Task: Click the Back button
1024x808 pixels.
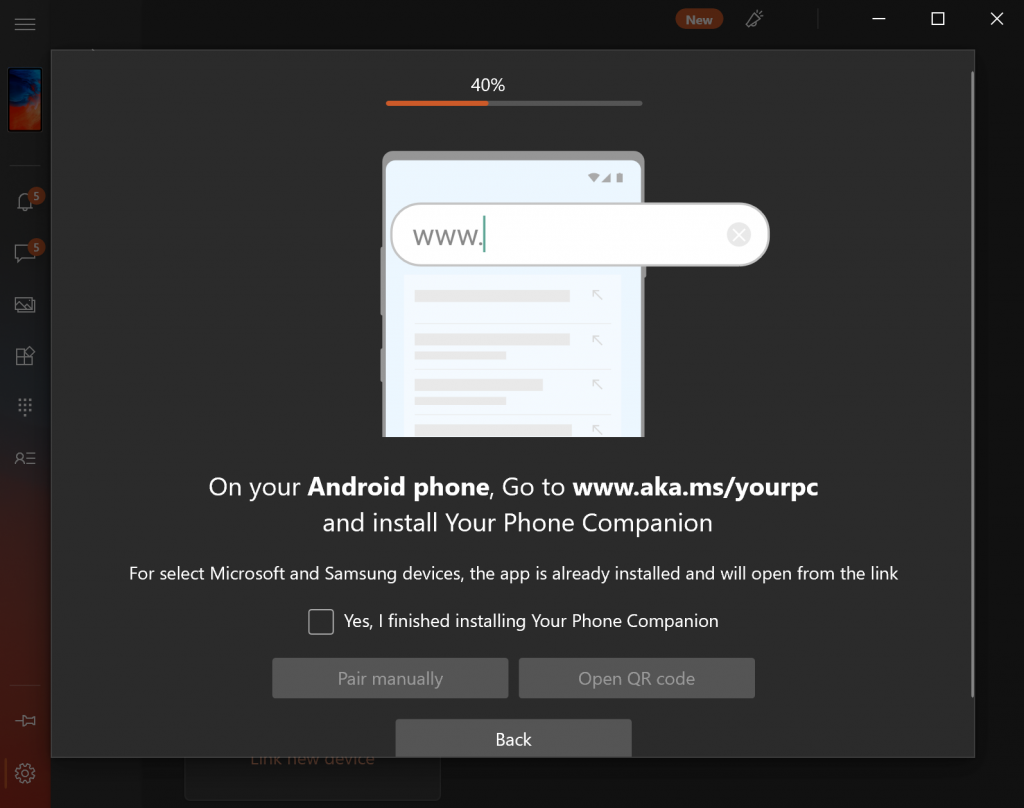Action: coord(513,739)
